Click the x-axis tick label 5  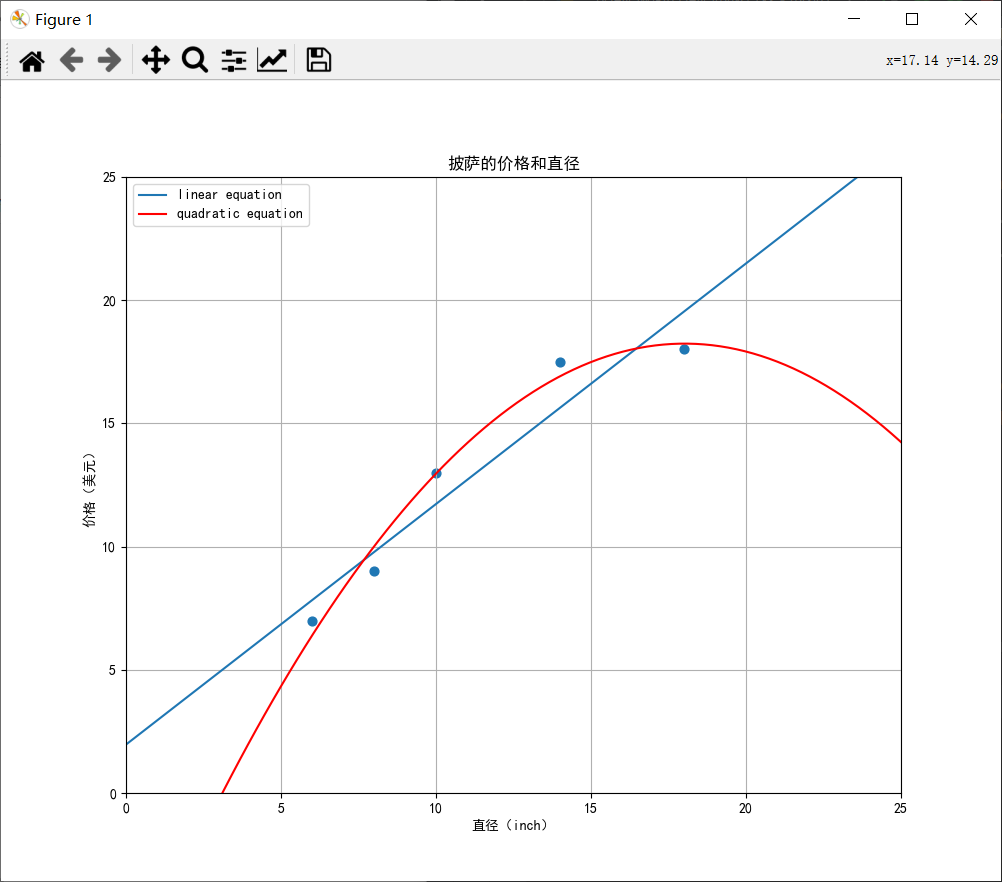(281, 808)
